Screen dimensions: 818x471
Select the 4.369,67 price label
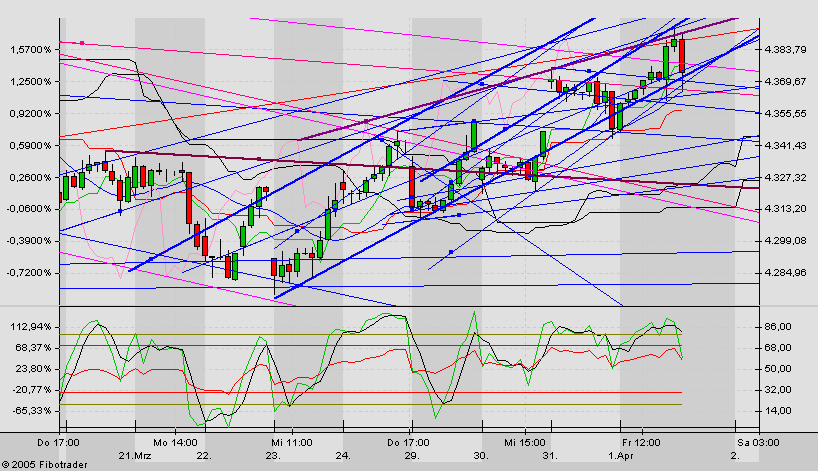[785, 82]
